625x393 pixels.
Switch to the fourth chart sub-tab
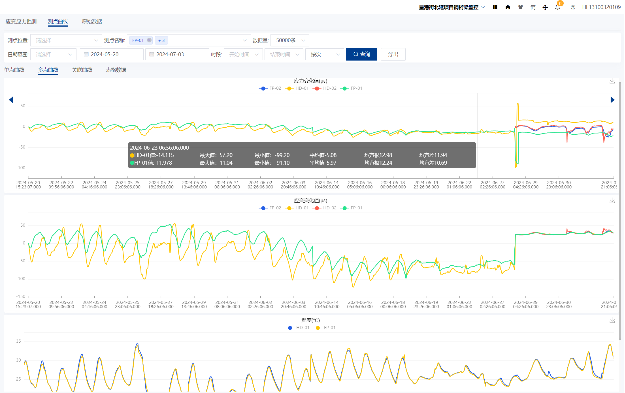pyautogui.click(x=116, y=70)
